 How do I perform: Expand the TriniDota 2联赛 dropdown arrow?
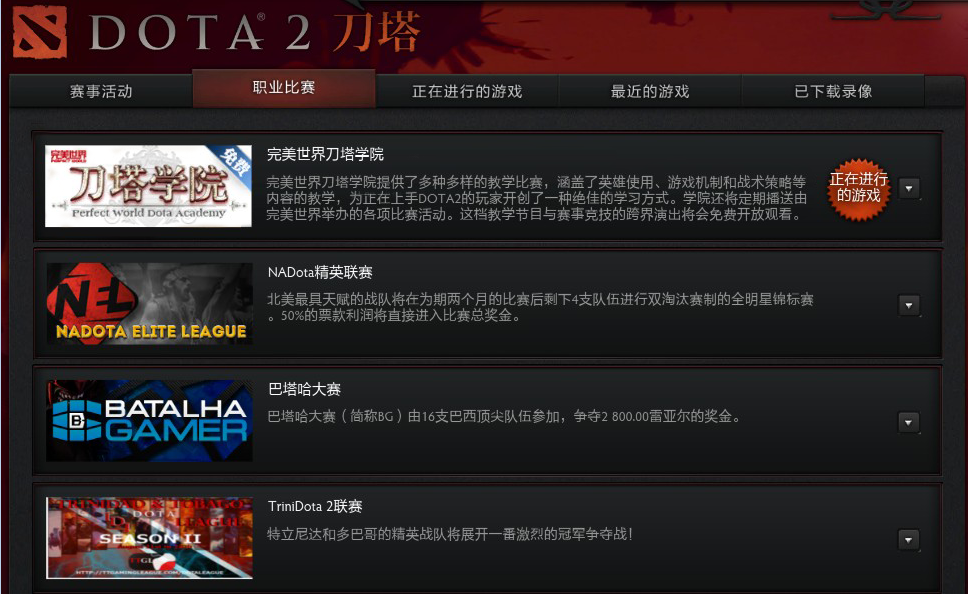[909, 540]
